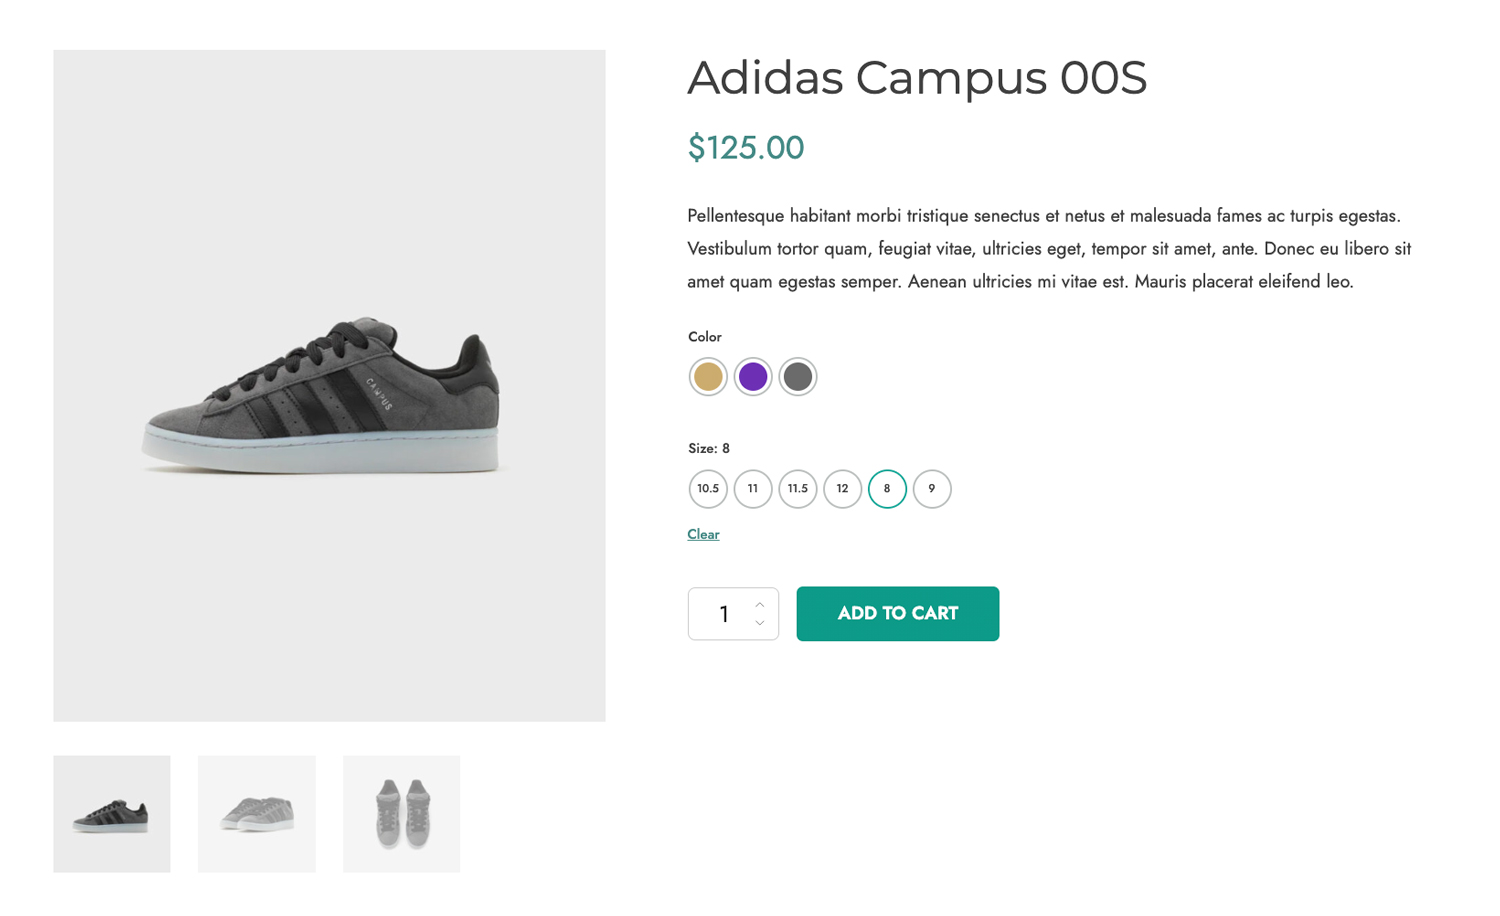Pick shoe size 12
This screenshot has height=916, width=1500.
[842, 489]
